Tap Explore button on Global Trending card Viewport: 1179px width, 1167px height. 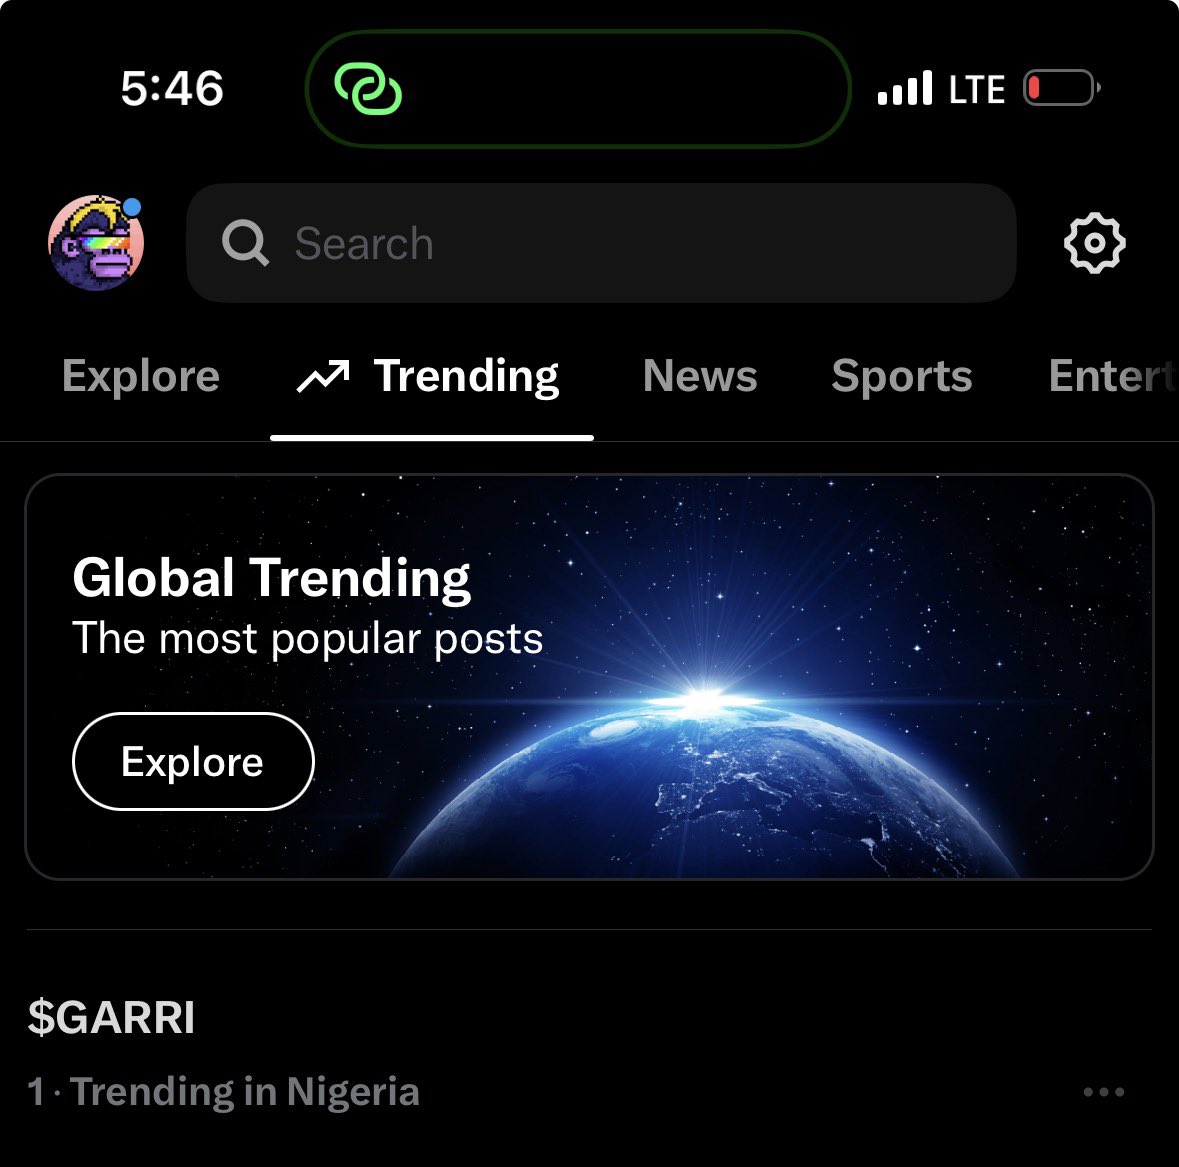pyautogui.click(x=193, y=761)
